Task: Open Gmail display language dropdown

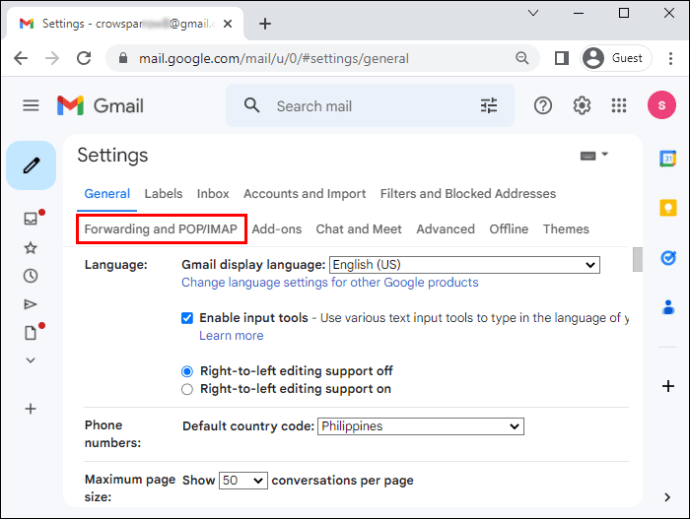Action: coord(464,265)
